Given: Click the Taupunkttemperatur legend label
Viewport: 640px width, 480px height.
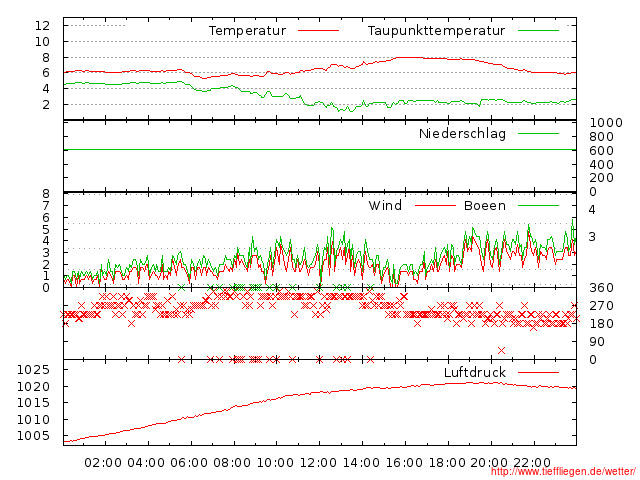Looking at the screenshot, I should coord(436,31).
